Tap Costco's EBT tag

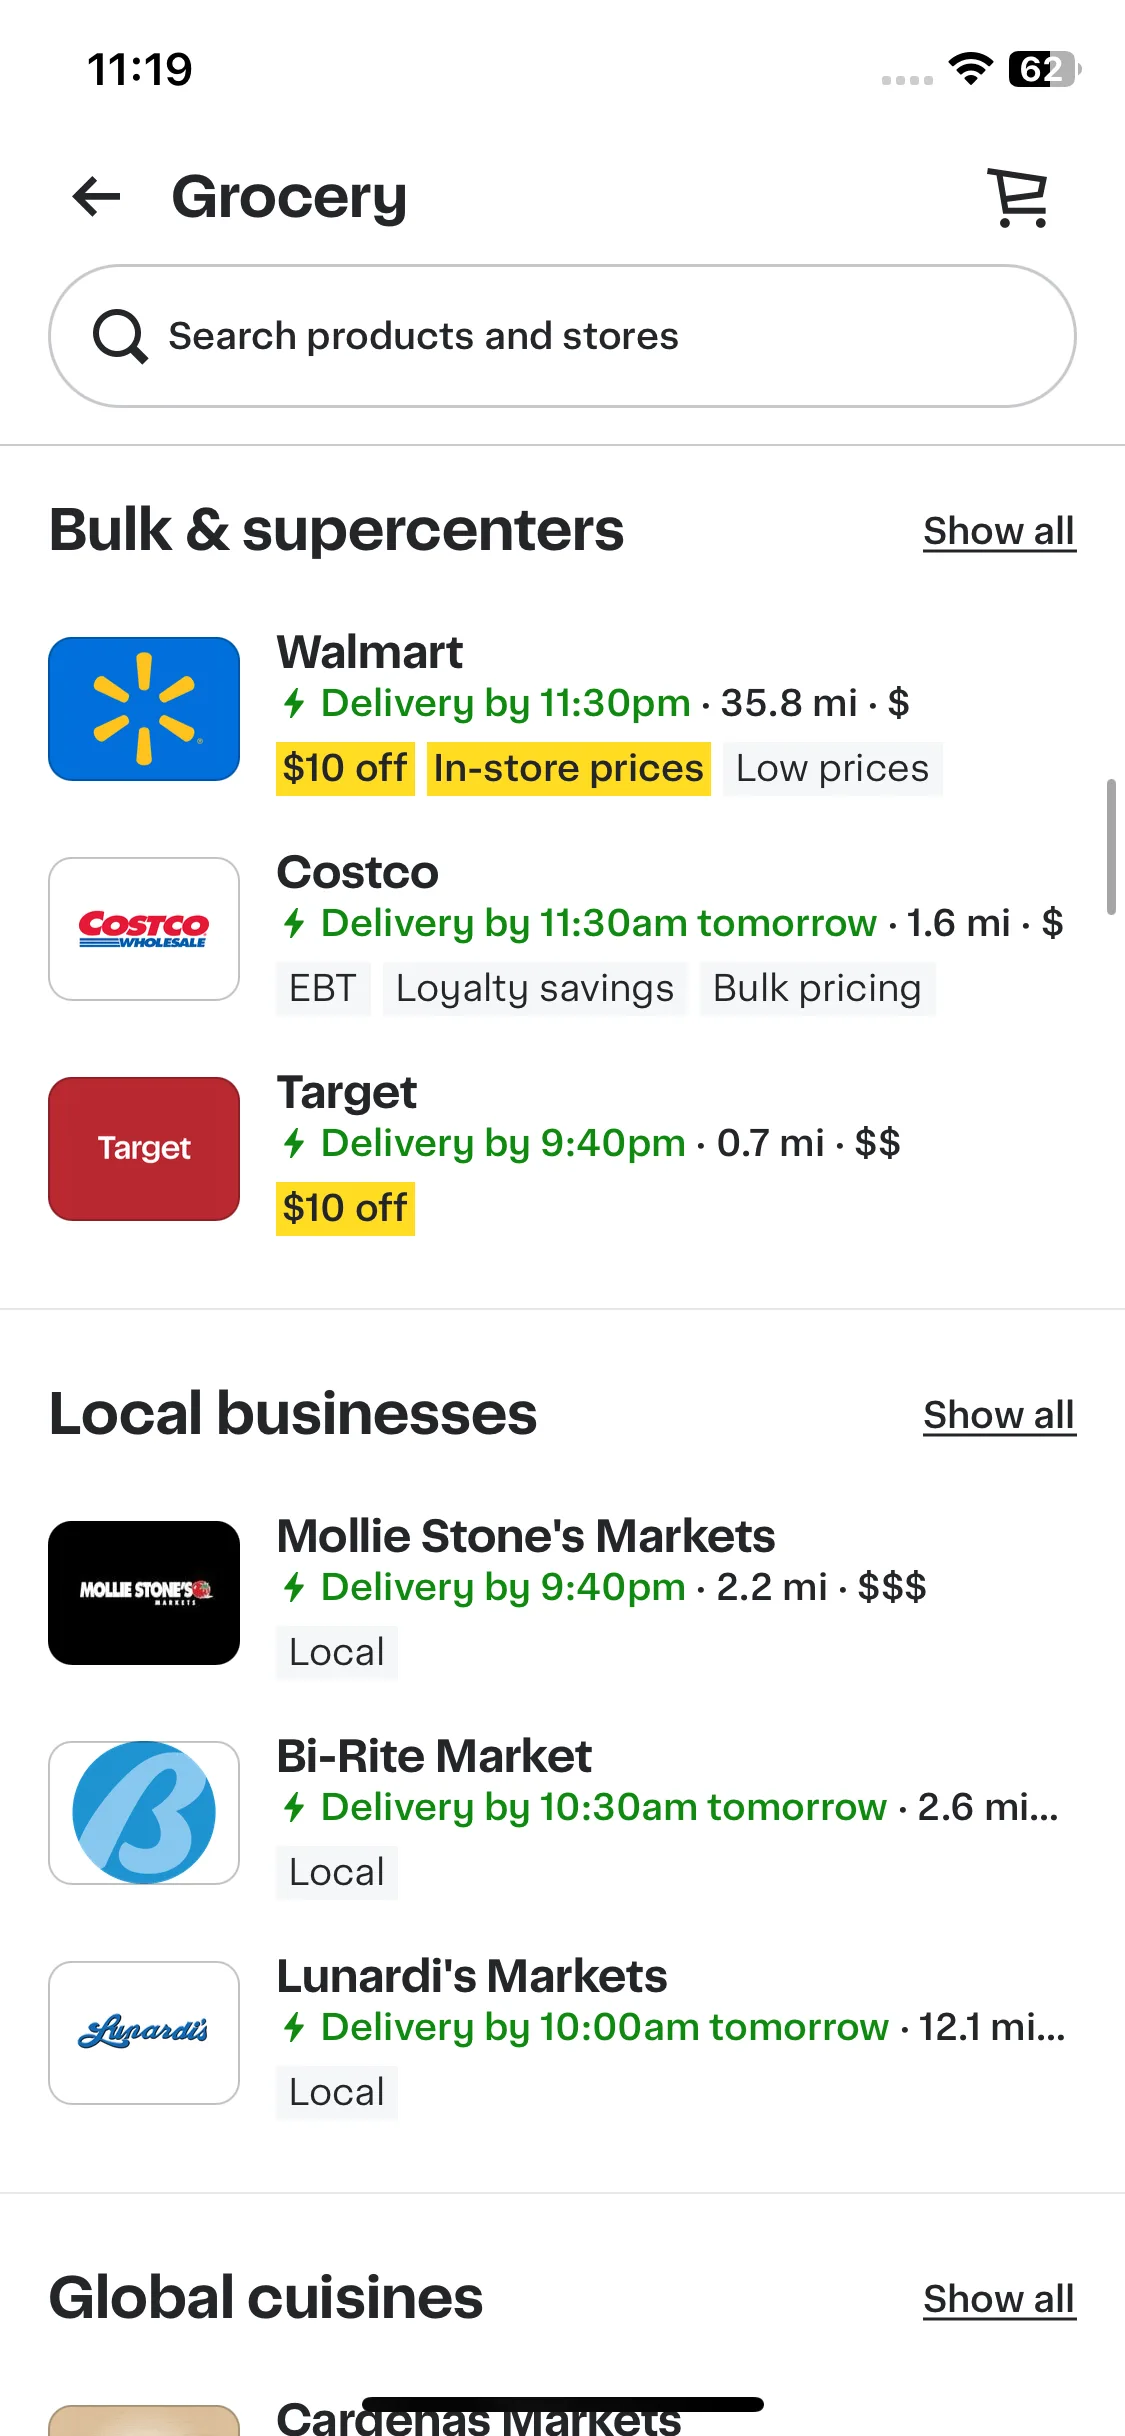point(323,989)
